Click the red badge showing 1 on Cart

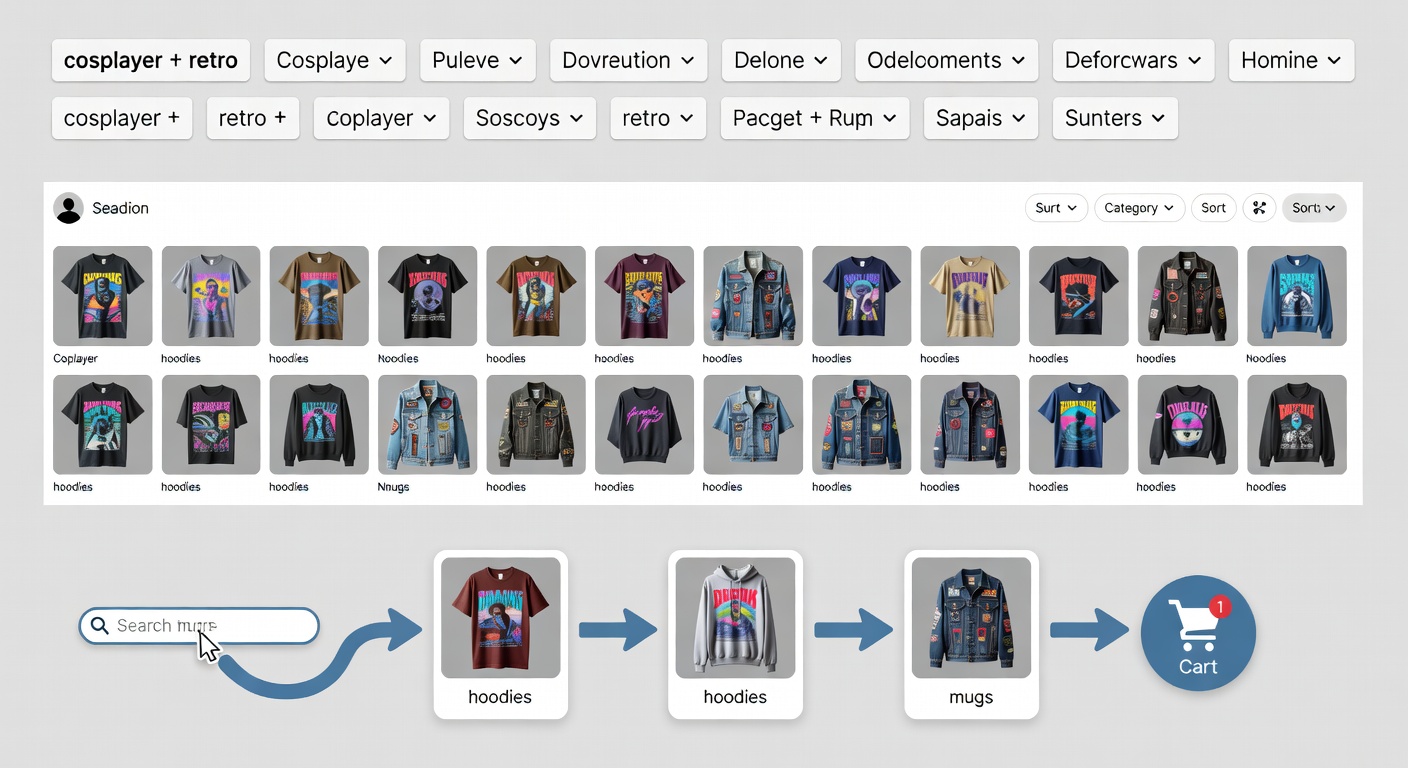coord(1219,607)
